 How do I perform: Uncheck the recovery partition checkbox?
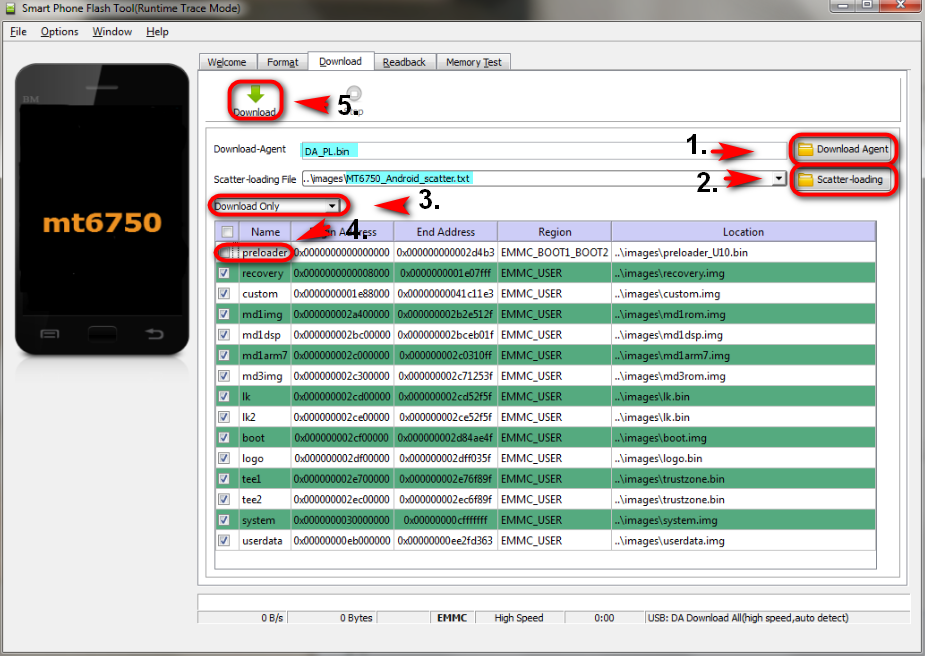tap(224, 273)
